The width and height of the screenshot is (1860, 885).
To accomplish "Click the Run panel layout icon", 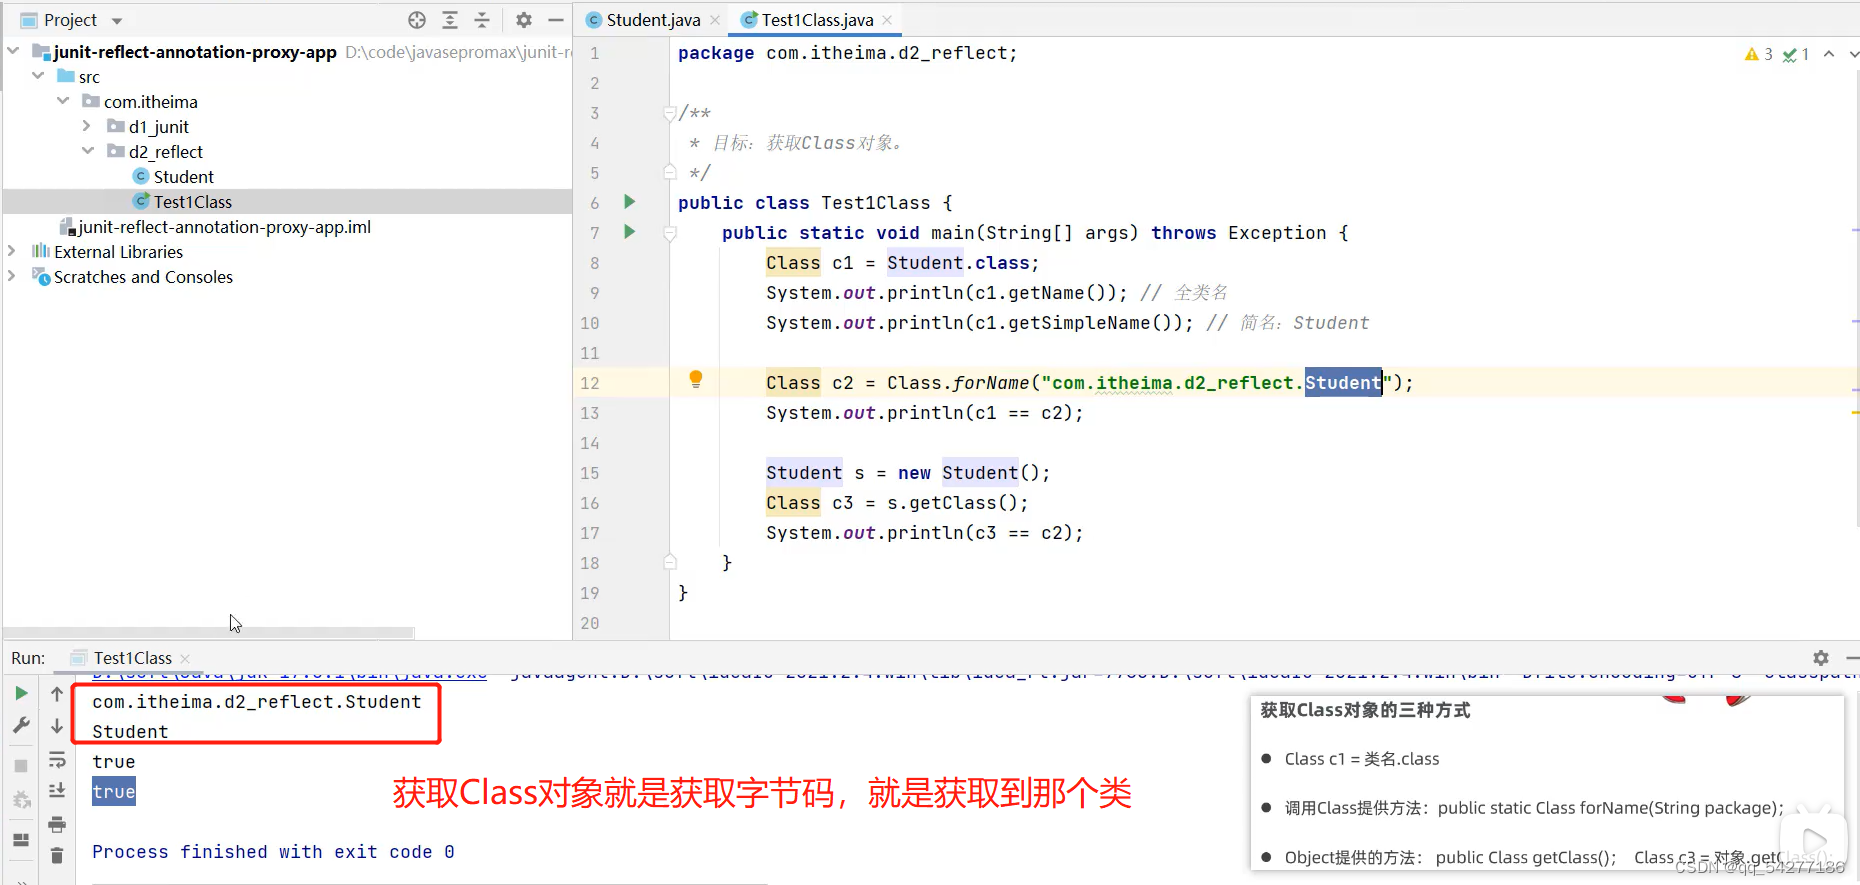I will (x=21, y=840).
